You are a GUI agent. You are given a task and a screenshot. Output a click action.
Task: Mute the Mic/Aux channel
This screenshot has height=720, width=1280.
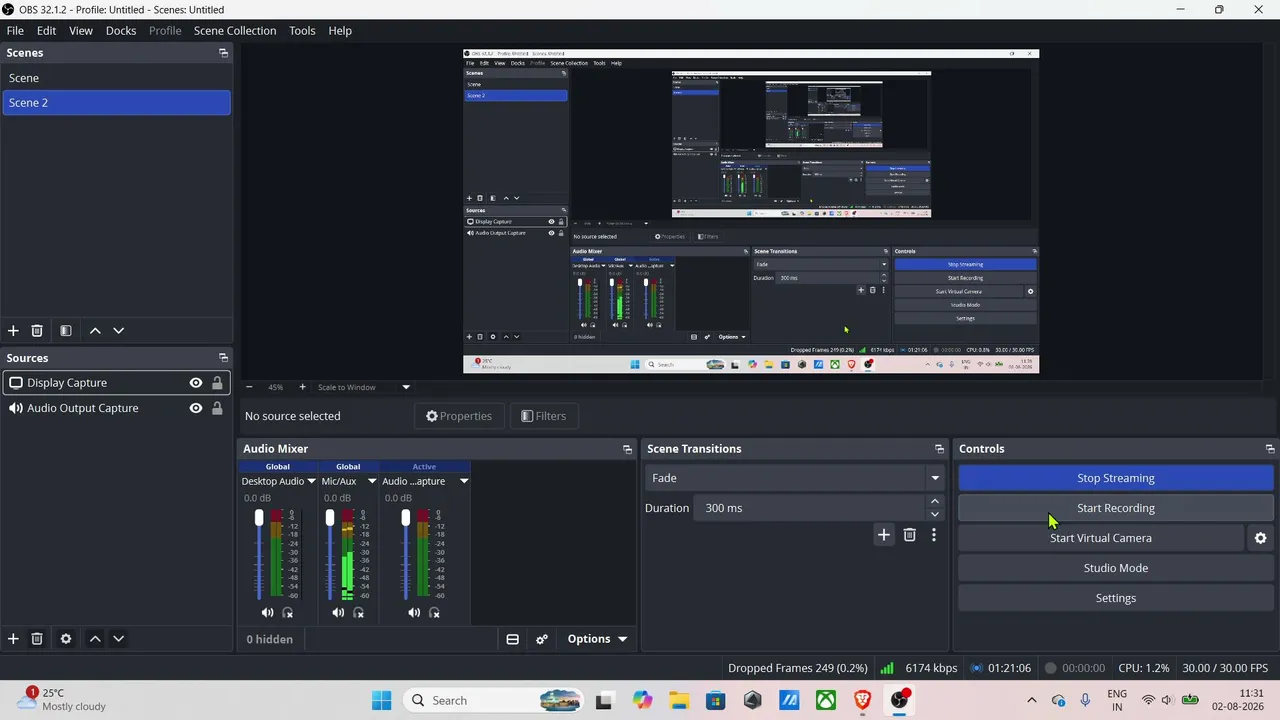[x=338, y=613]
